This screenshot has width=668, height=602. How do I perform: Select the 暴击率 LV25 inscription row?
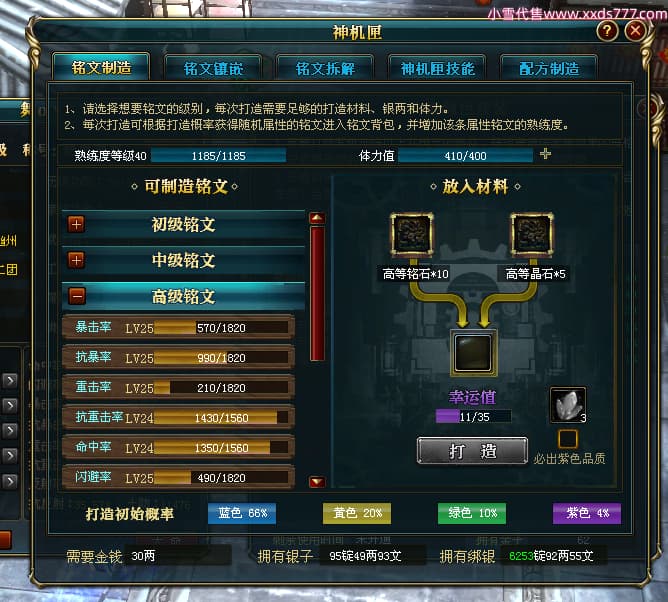[179, 327]
